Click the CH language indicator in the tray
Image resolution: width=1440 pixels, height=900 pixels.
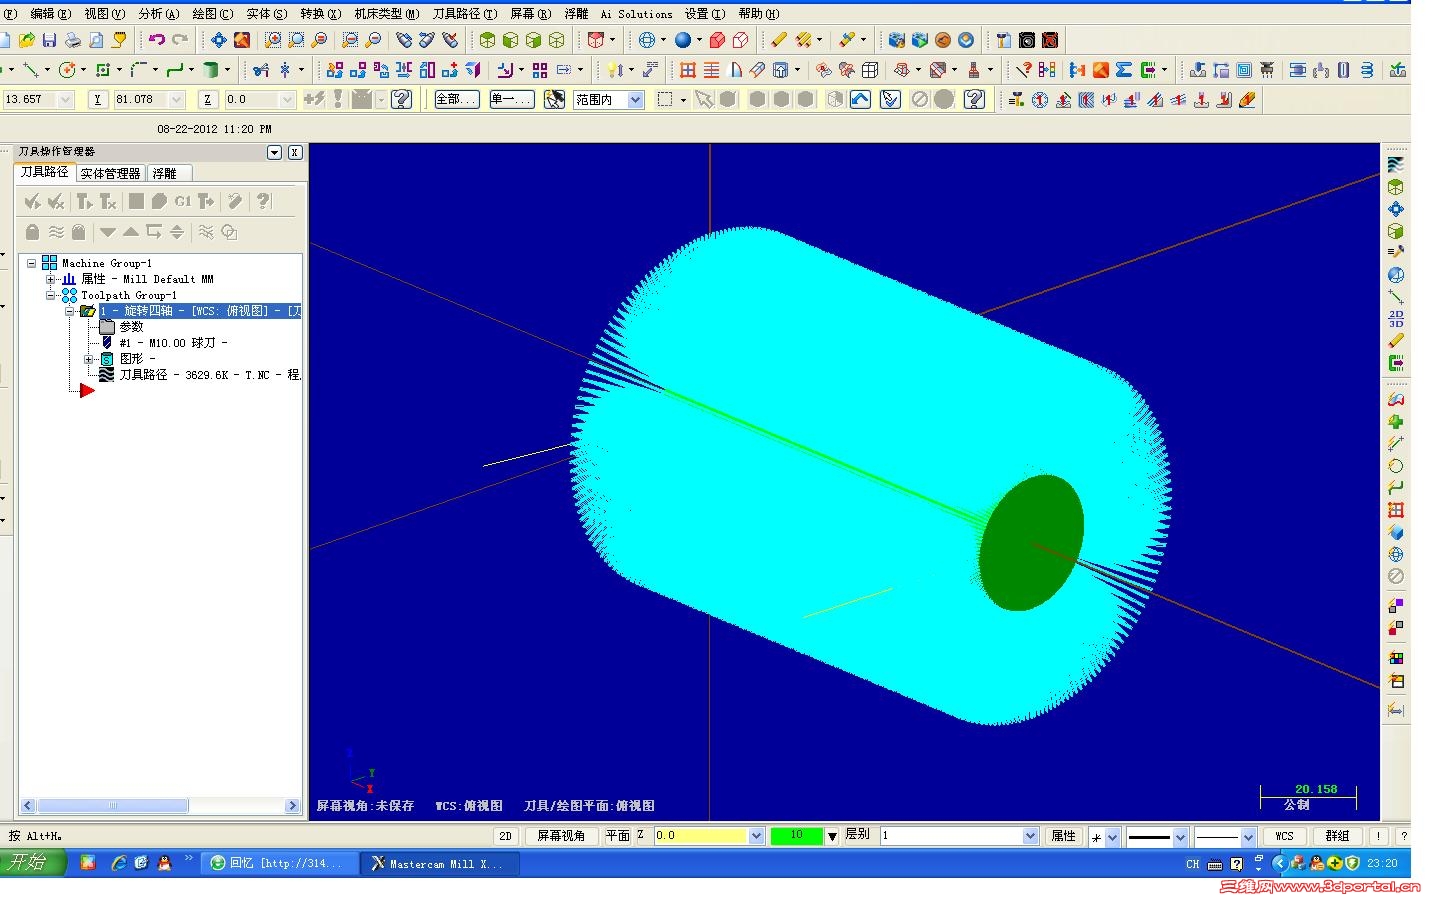pyautogui.click(x=1192, y=864)
